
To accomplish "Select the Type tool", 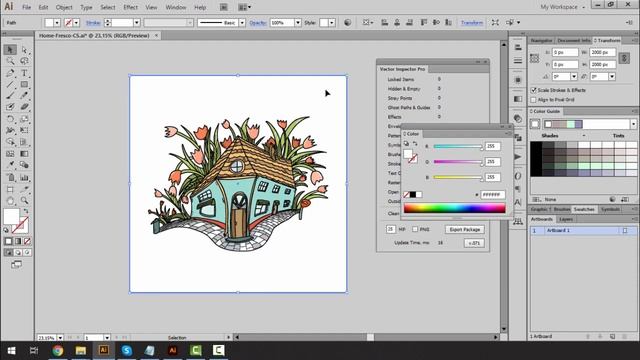I will (24, 73).
